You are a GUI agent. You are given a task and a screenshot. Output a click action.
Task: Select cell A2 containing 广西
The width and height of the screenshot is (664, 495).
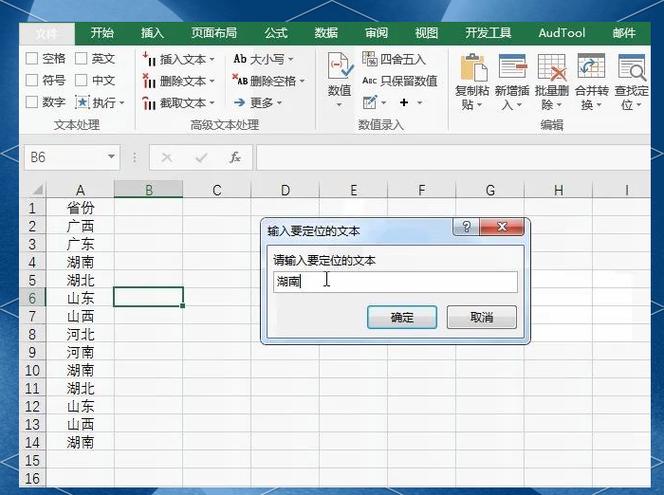click(x=80, y=226)
